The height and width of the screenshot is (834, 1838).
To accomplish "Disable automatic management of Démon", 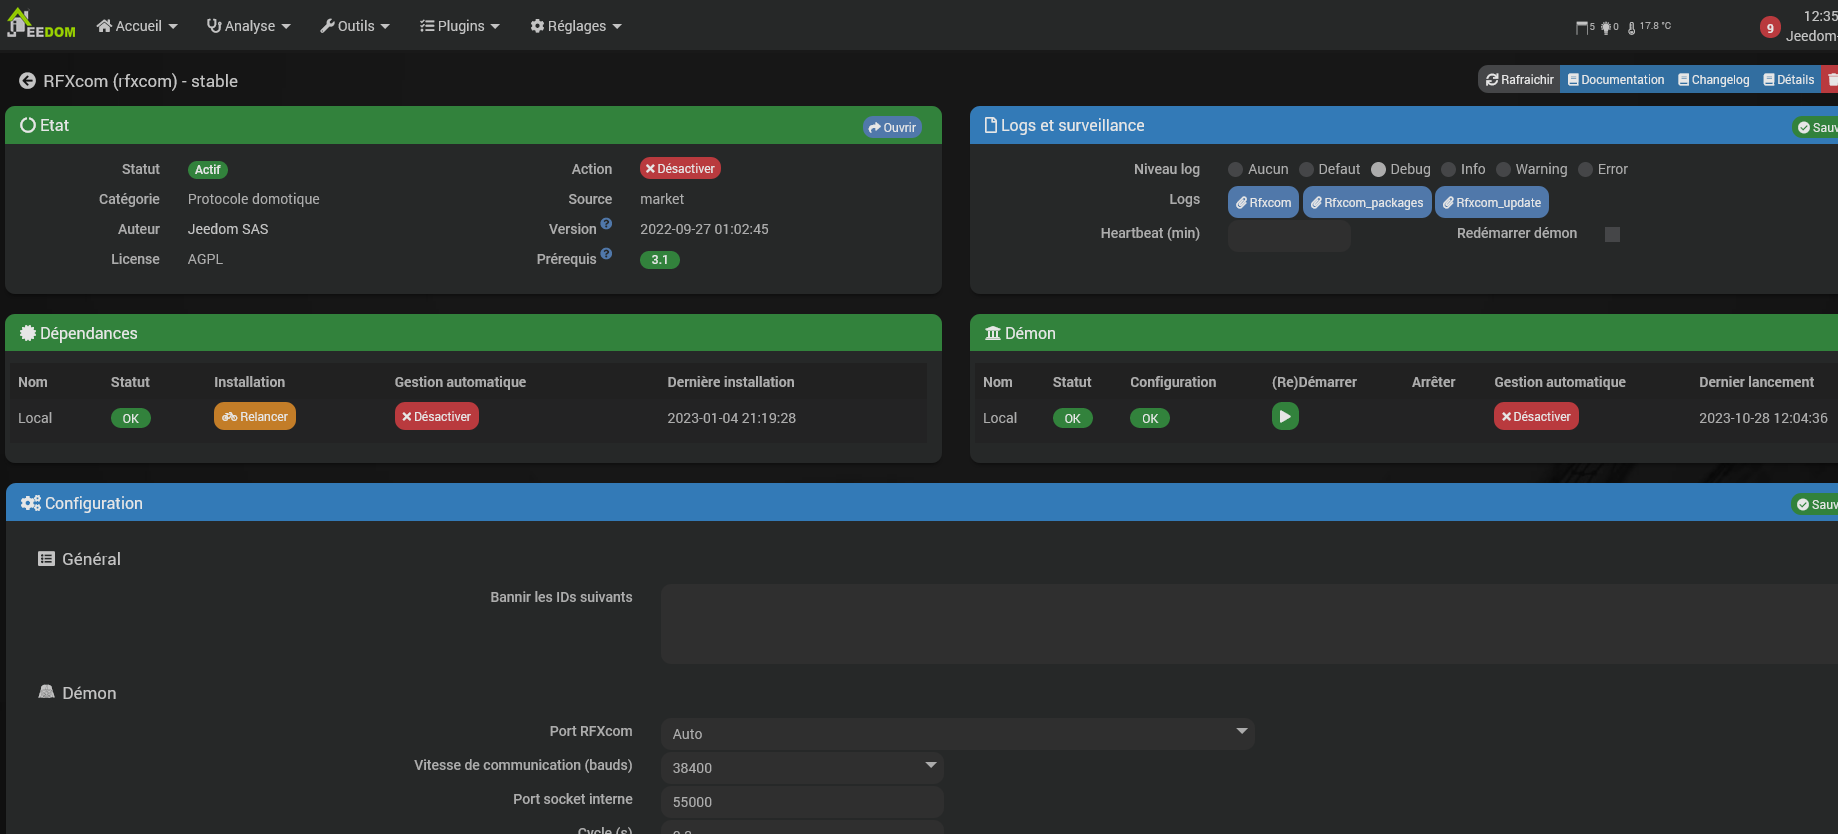I will pyautogui.click(x=1536, y=416).
